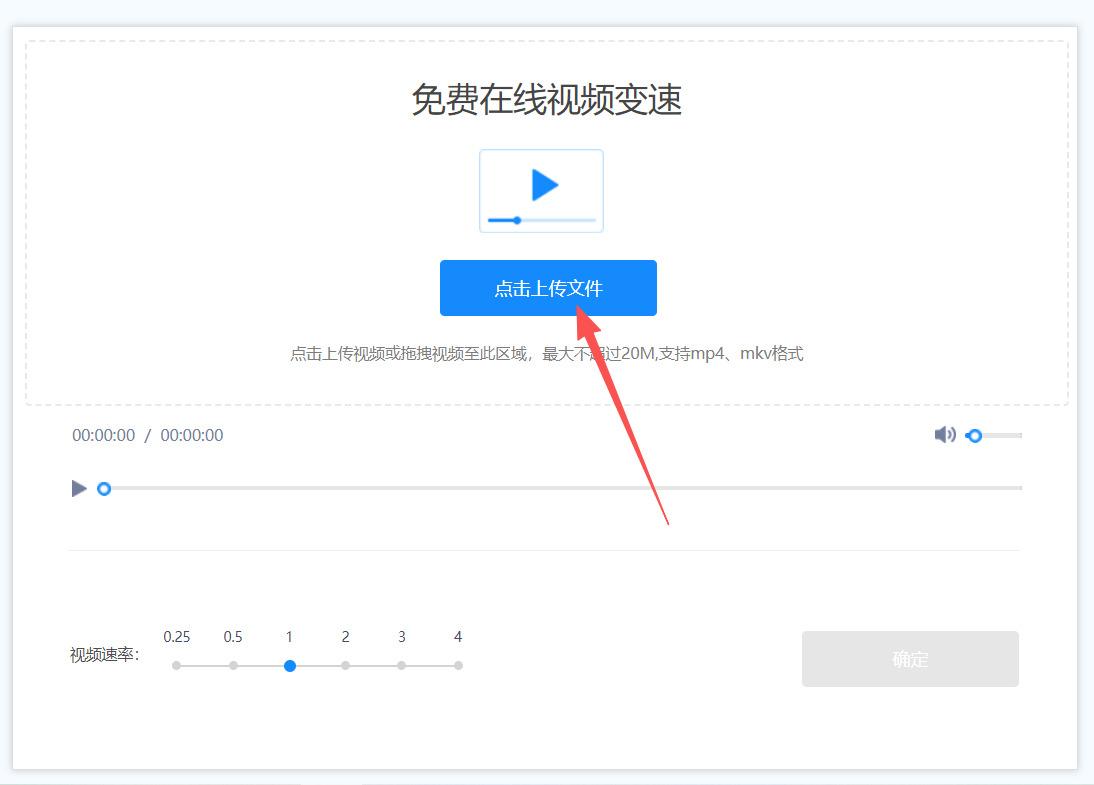Image resolution: width=1094 pixels, height=785 pixels.
Task: Select 0.25 speed on the speed scale
Action: click(178, 665)
